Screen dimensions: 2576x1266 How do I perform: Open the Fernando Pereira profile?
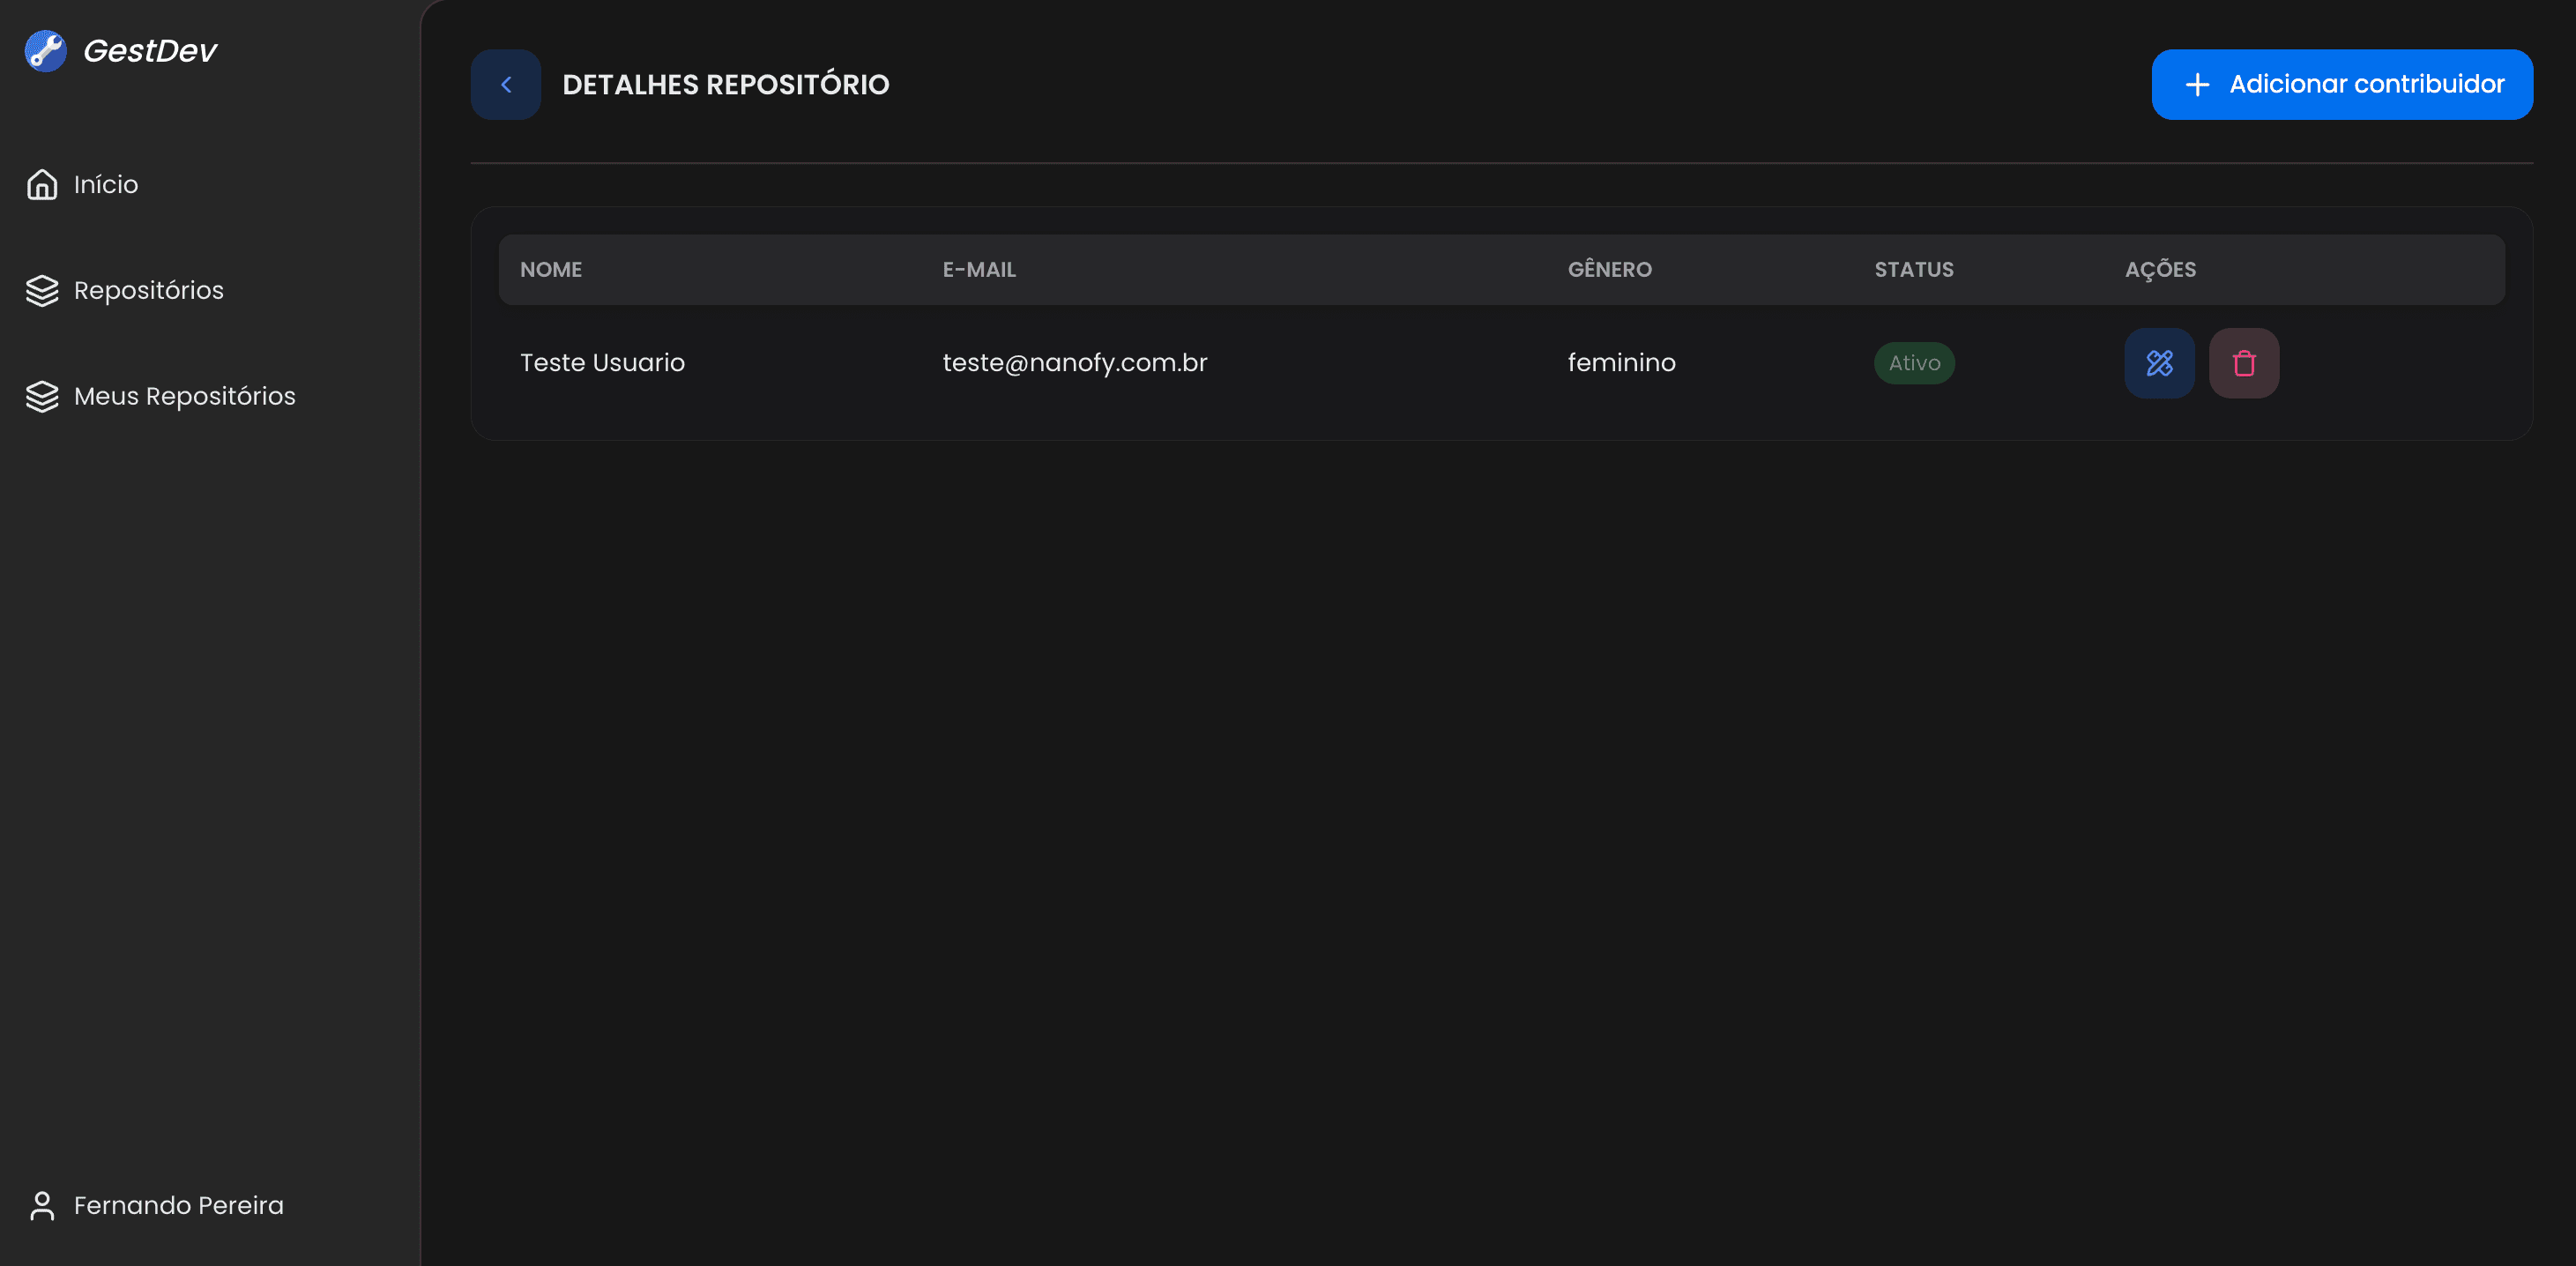[x=178, y=1205]
